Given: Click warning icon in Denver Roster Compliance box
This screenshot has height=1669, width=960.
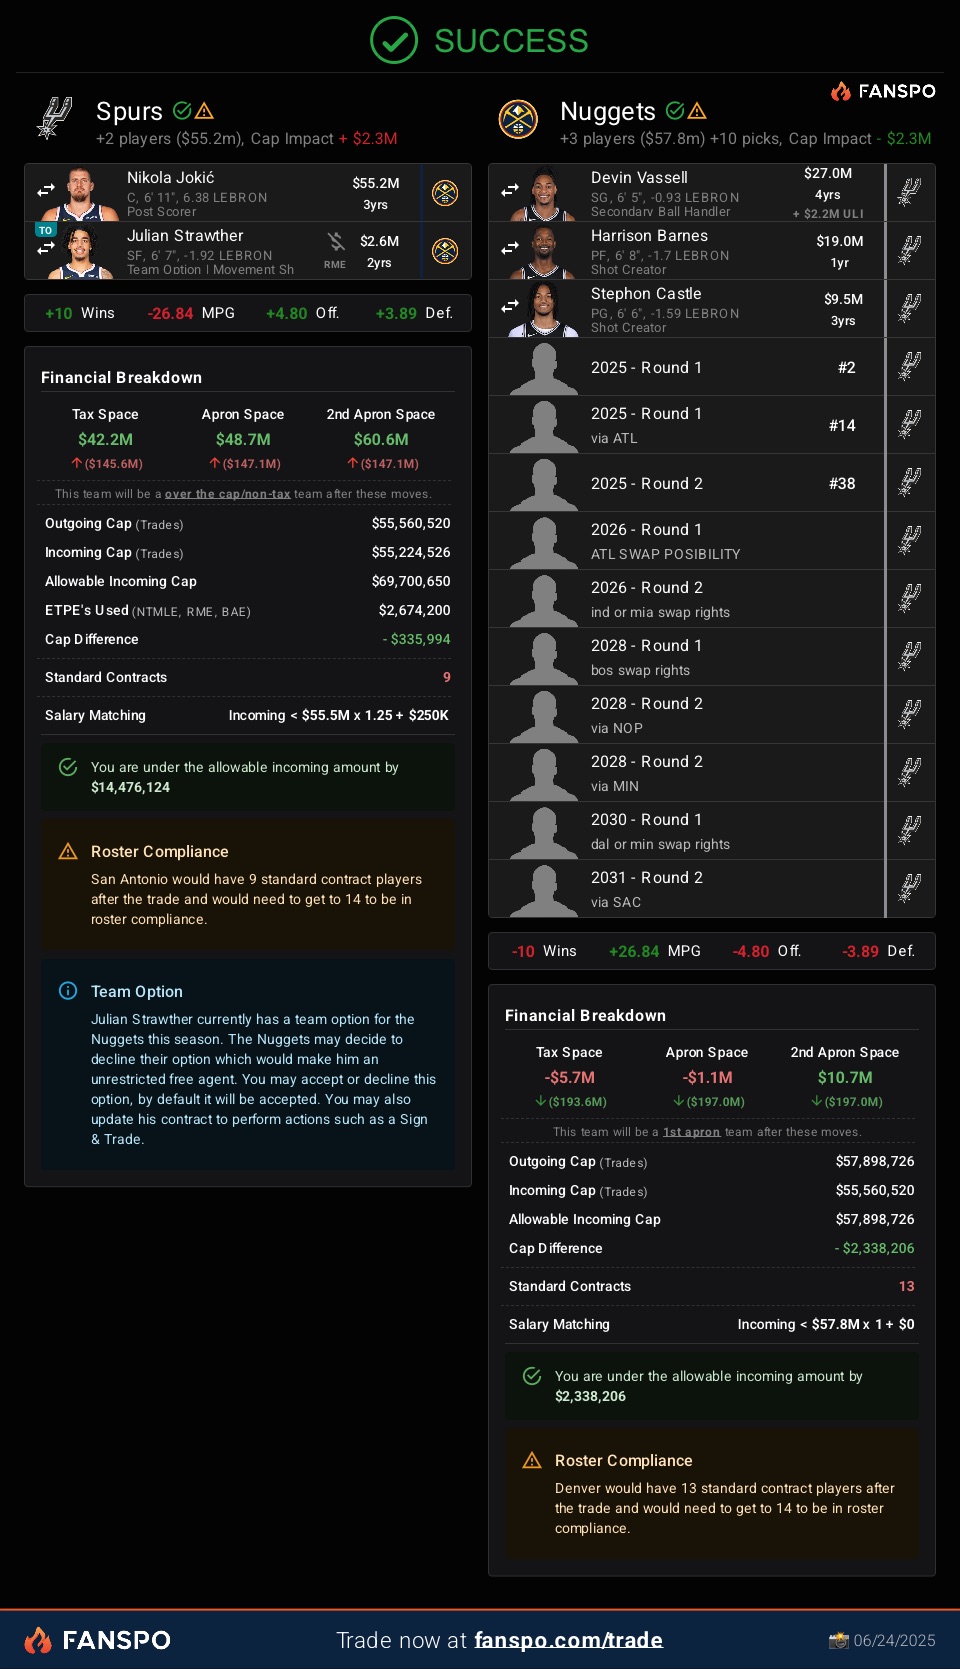Looking at the screenshot, I should [x=532, y=1460].
